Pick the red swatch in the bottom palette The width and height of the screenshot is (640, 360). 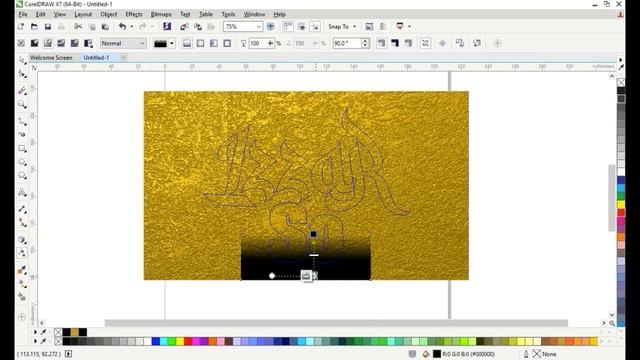click(x=188, y=341)
